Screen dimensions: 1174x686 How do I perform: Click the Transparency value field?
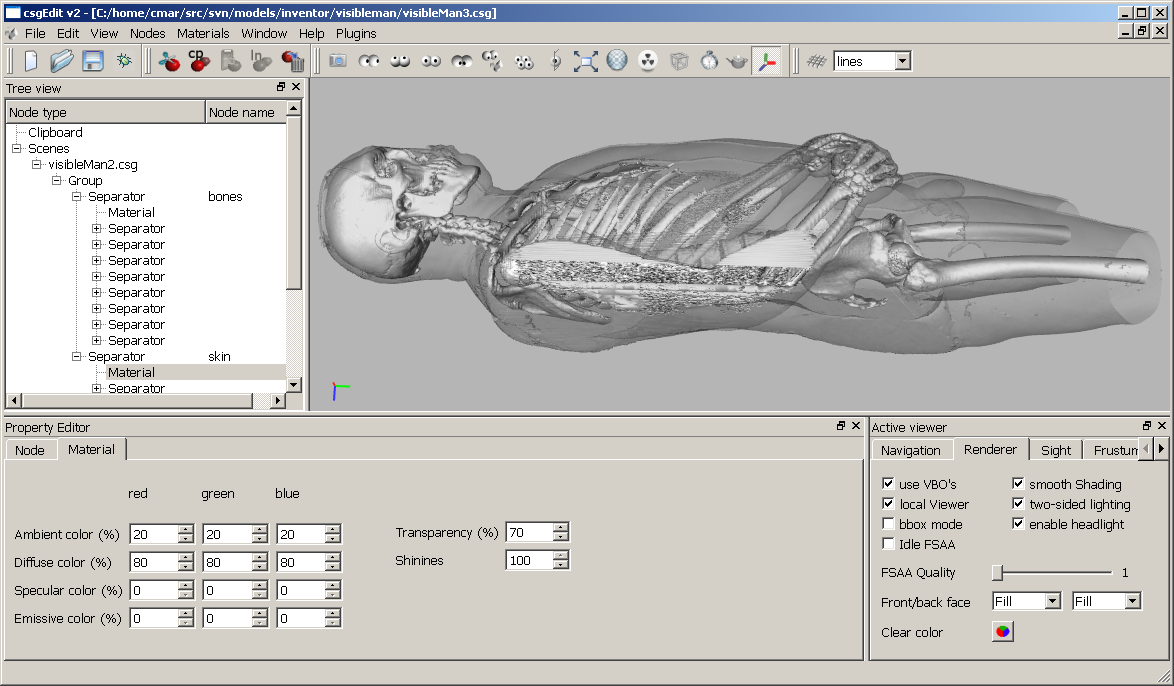pyautogui.click(x=528, y=532)
